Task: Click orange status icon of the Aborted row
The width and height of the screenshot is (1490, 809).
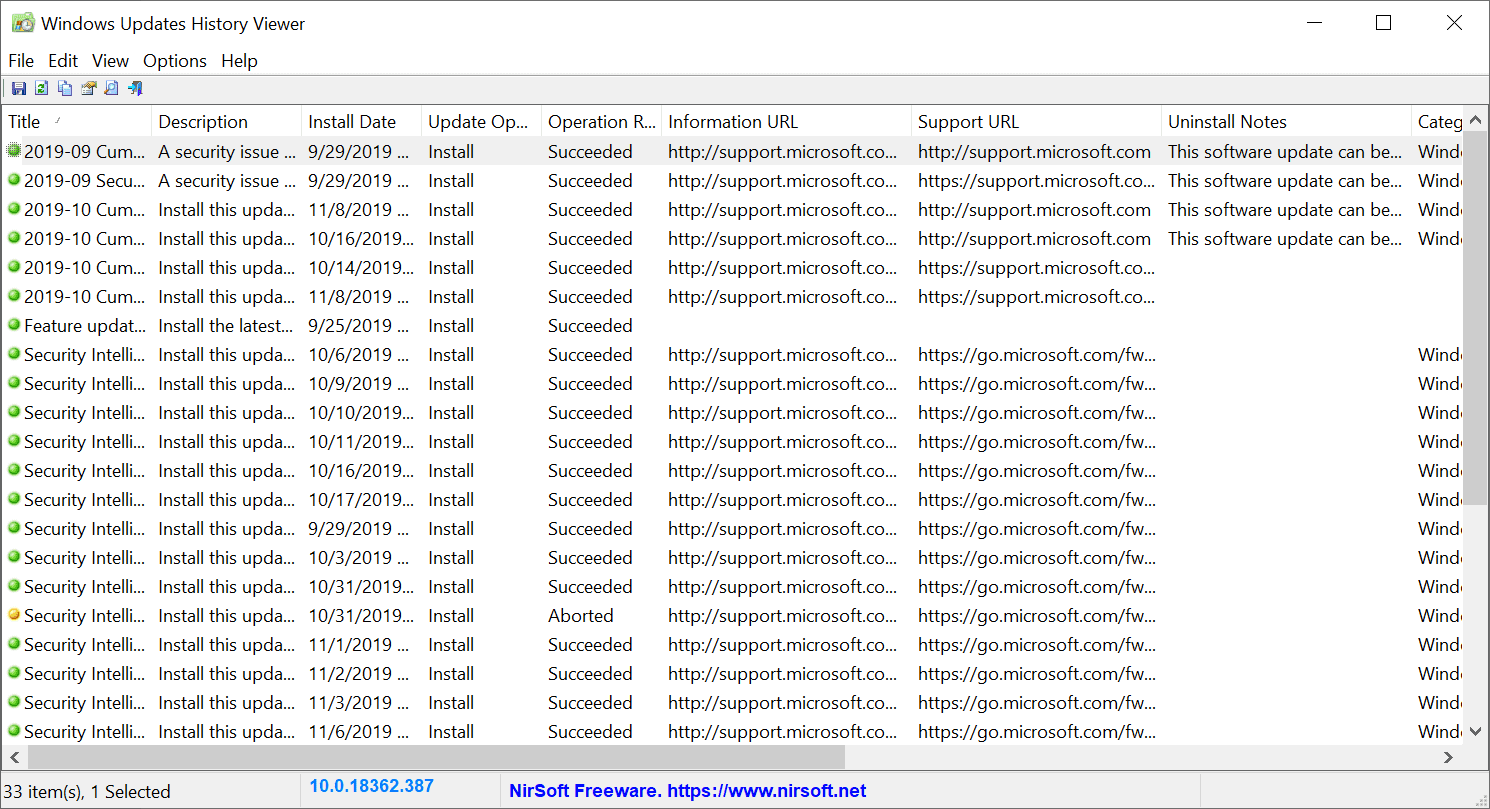Action: click(14, 615)
